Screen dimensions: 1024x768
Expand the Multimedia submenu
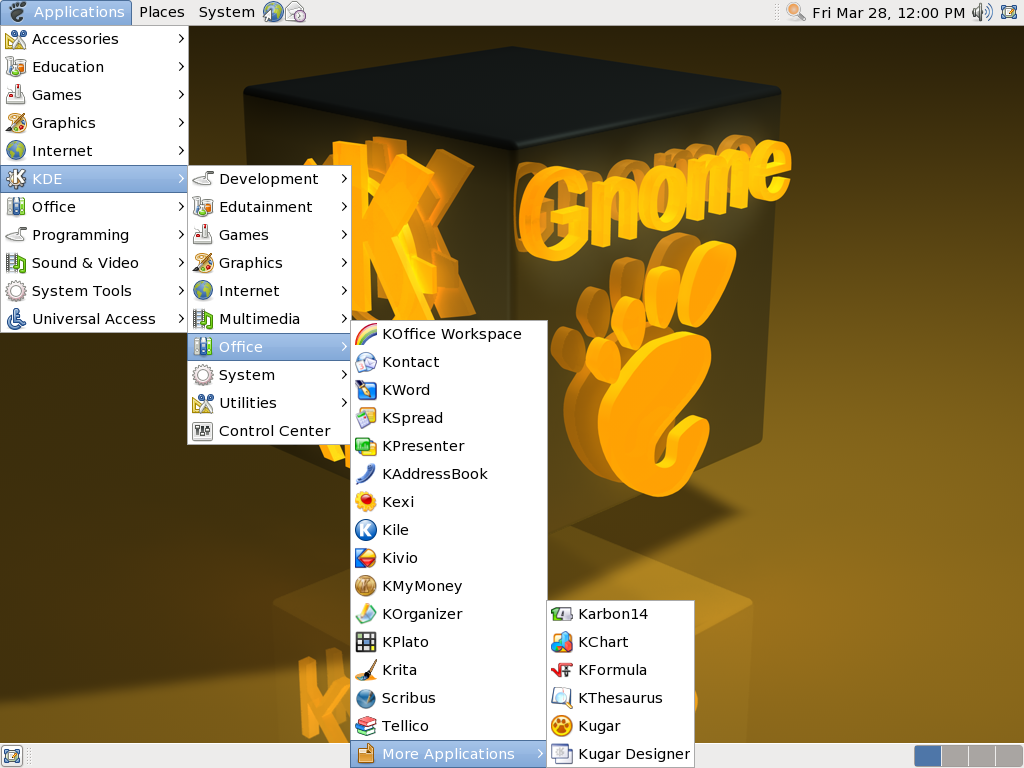pyautogui.click(x=259, y=319)
